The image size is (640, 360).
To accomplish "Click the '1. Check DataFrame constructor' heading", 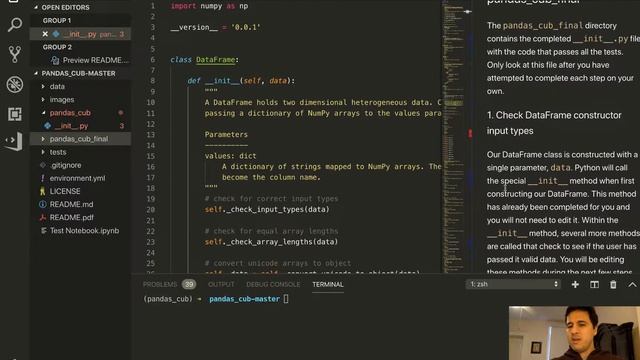I will tap(554, 123).
